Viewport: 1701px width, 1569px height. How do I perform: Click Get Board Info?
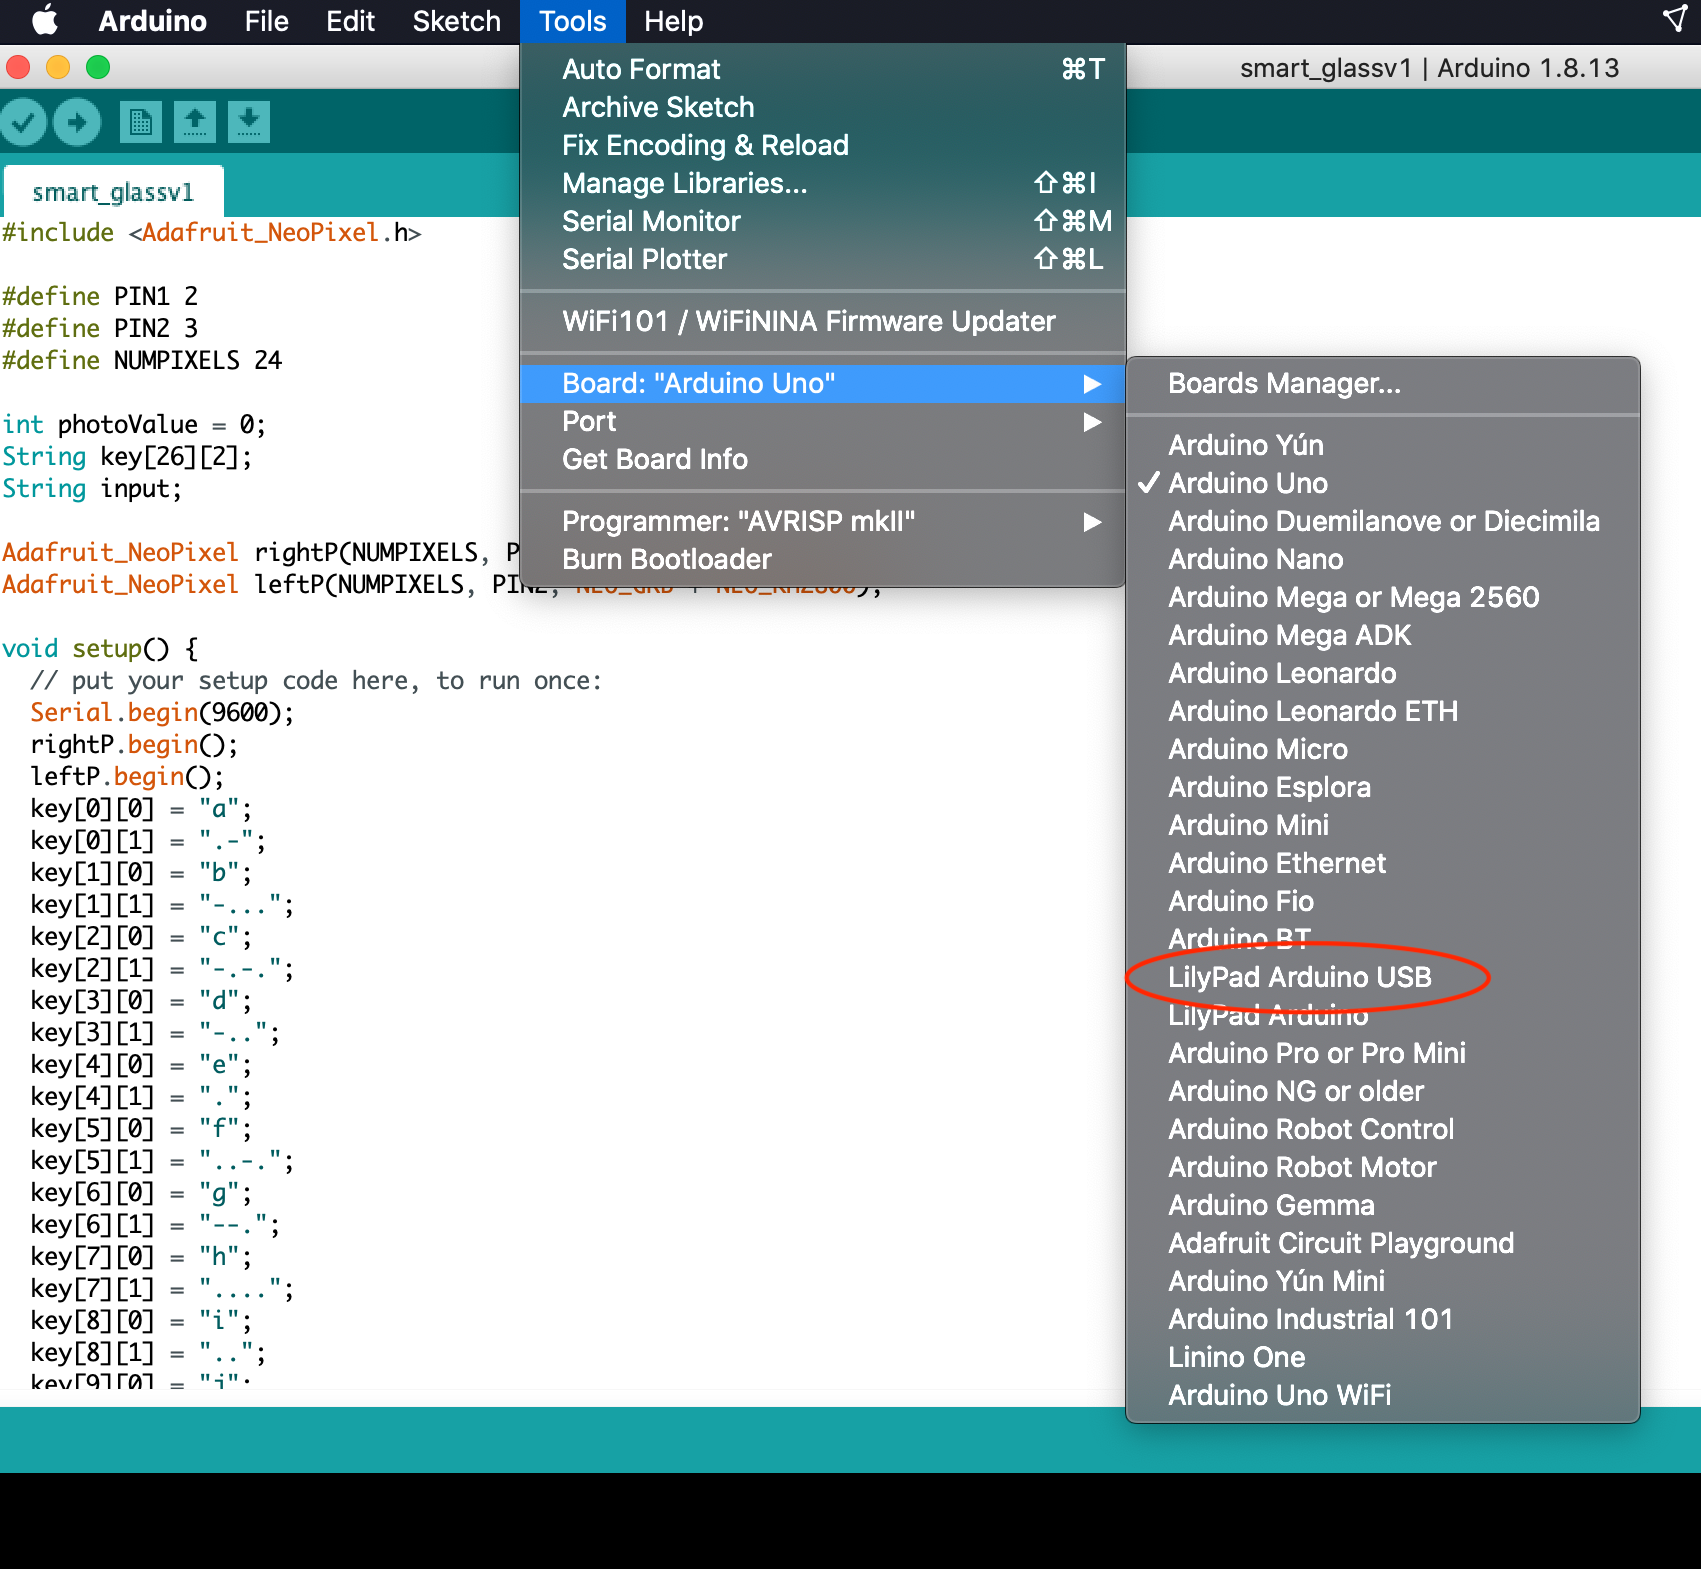click(823, 459)
